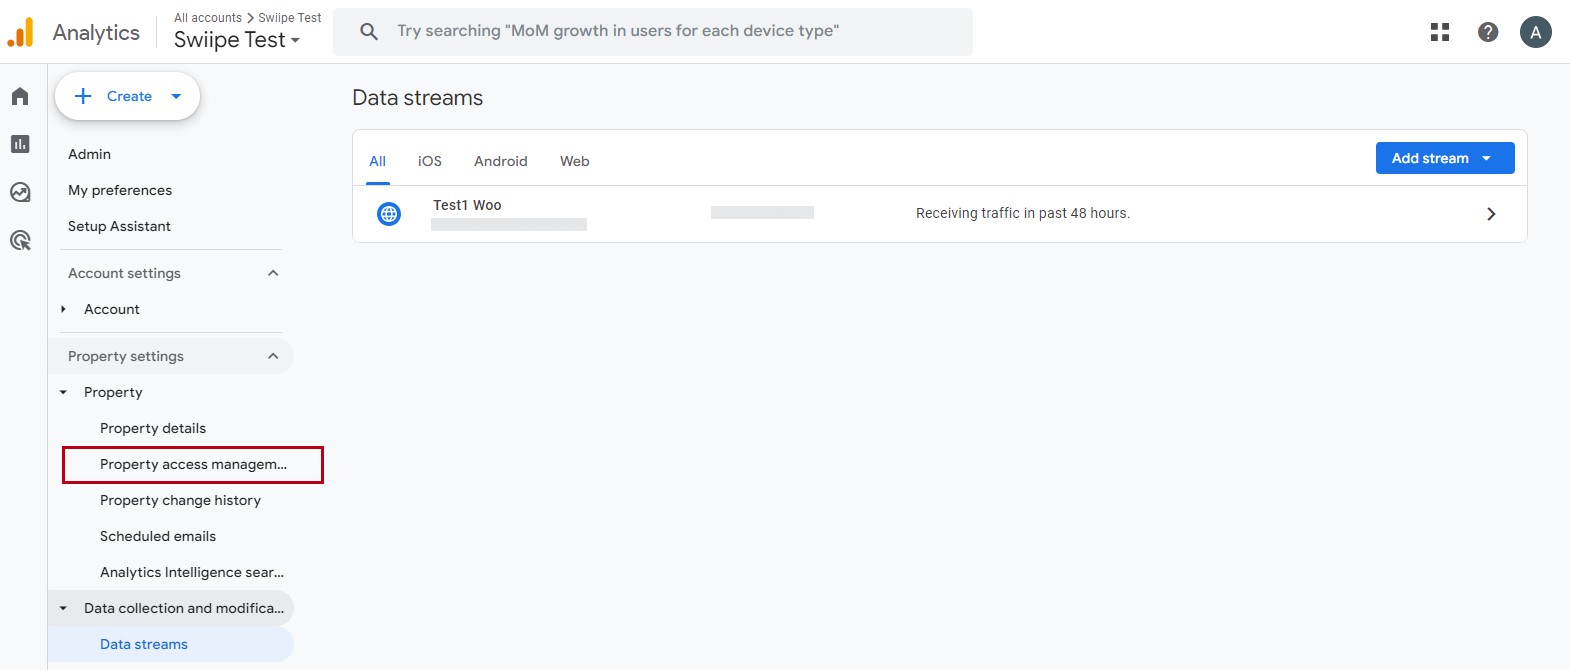
Task: Open the Google apps grid icon
Action: (x=1440, y=32)
